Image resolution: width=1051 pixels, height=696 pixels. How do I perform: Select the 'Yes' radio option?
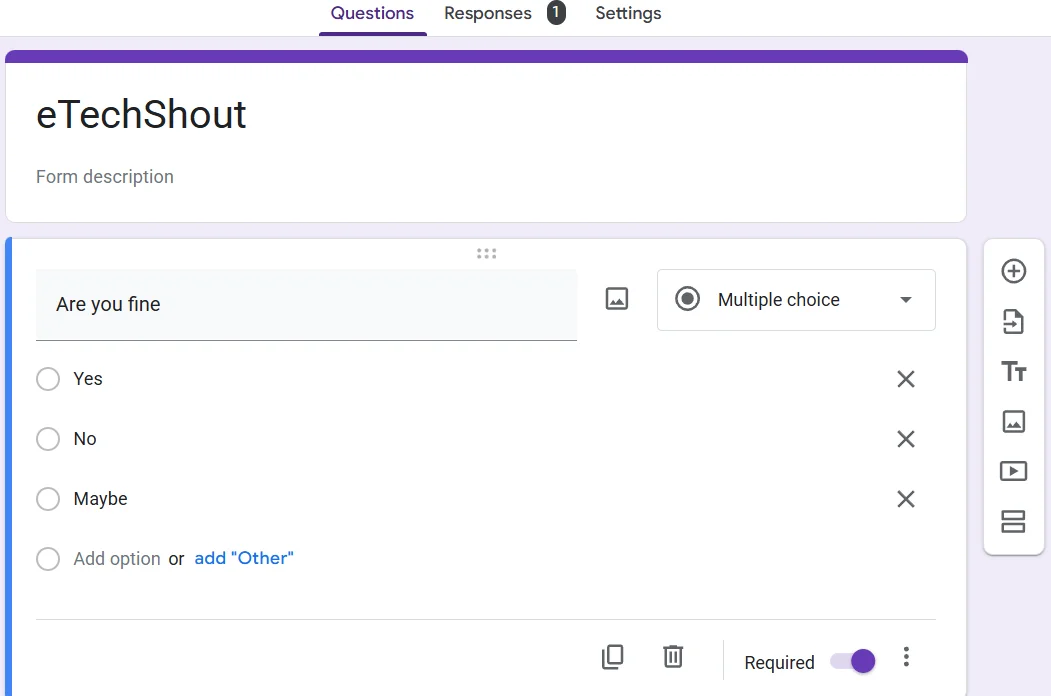[48, 379]
